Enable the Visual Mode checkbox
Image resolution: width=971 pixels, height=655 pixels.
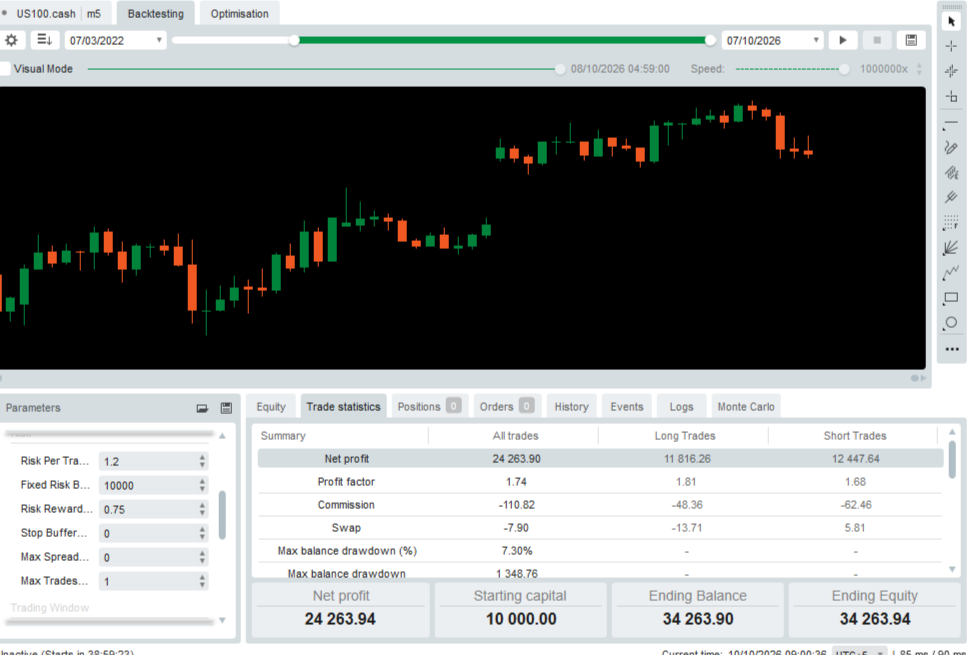tap(5, 69)
